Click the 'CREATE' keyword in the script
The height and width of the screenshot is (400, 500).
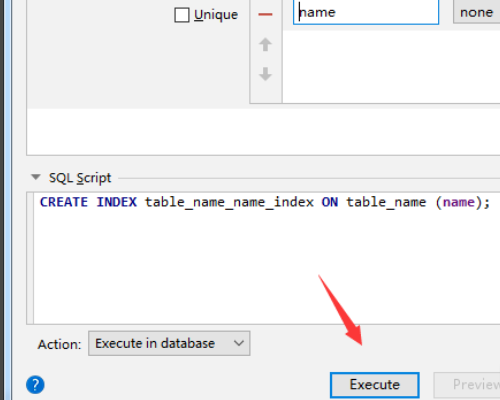pos(64,202)
